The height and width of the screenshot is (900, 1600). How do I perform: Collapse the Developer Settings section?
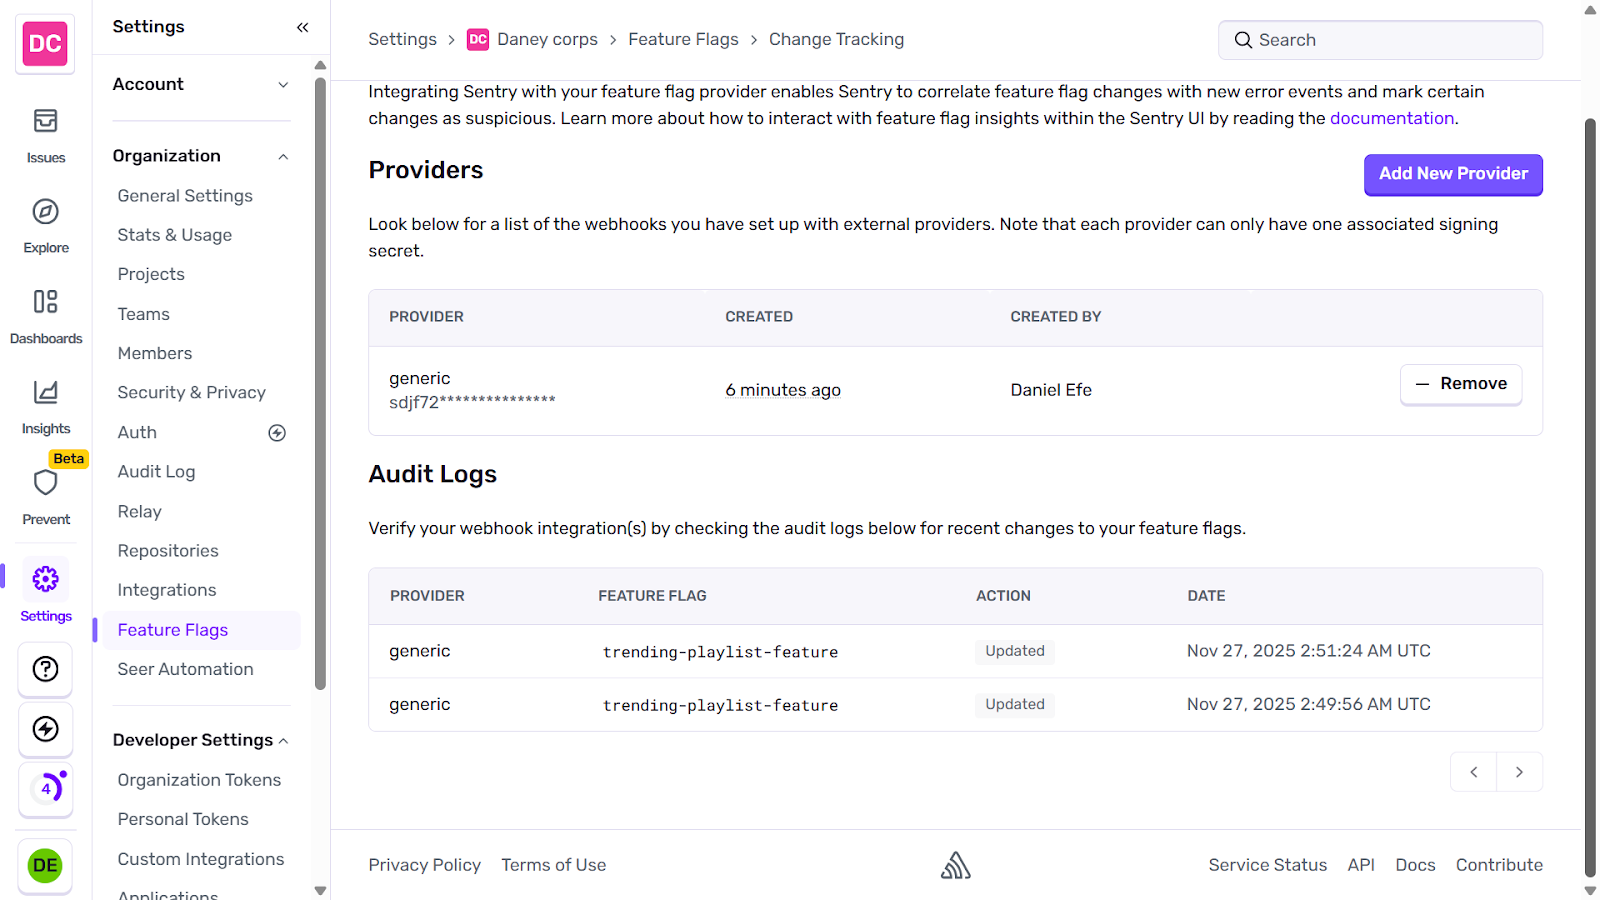283,740
